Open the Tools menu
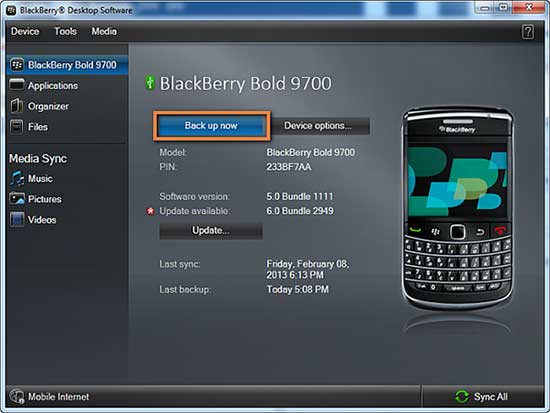 (x=65, y=32)
